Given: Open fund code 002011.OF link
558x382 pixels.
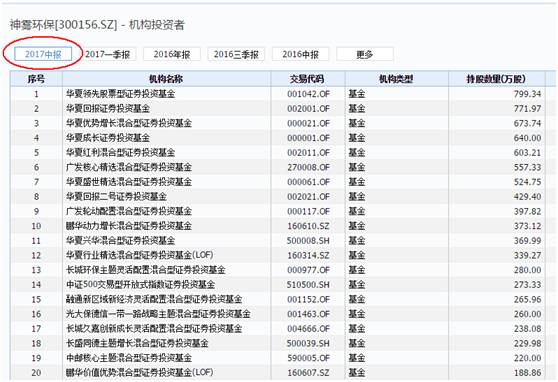Looking at the screenshot, I should click(308, 153).
